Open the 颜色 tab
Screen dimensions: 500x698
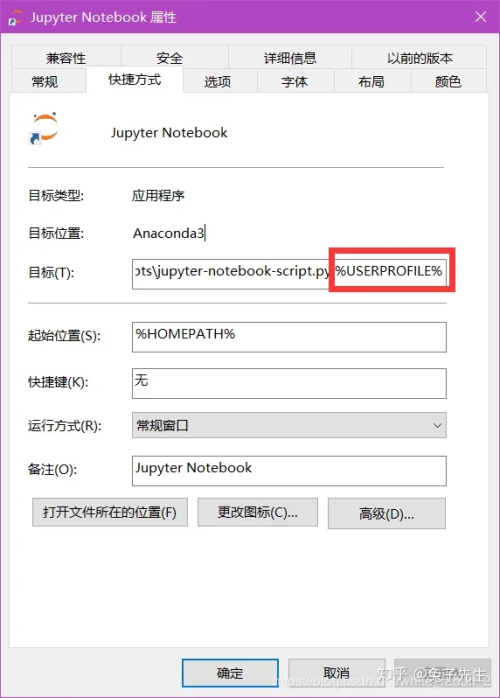pyautogui.click(x=448, y=81)
